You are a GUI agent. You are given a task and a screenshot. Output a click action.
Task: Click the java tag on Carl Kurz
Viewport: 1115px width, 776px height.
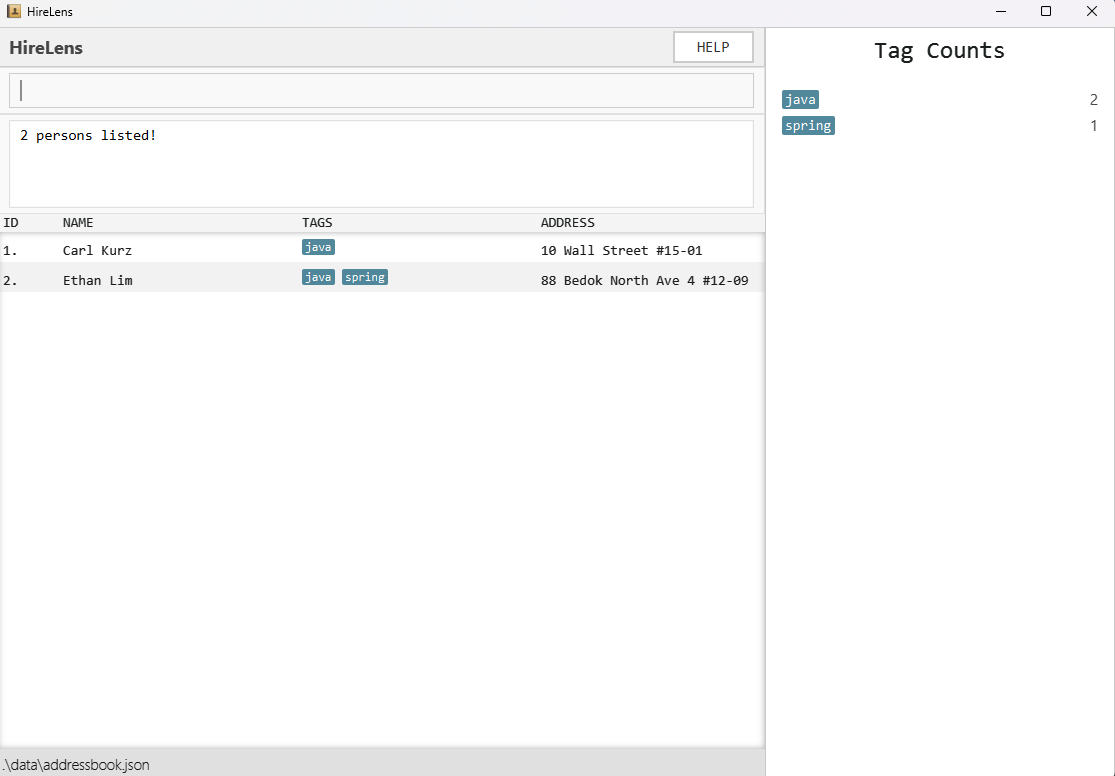318,248
